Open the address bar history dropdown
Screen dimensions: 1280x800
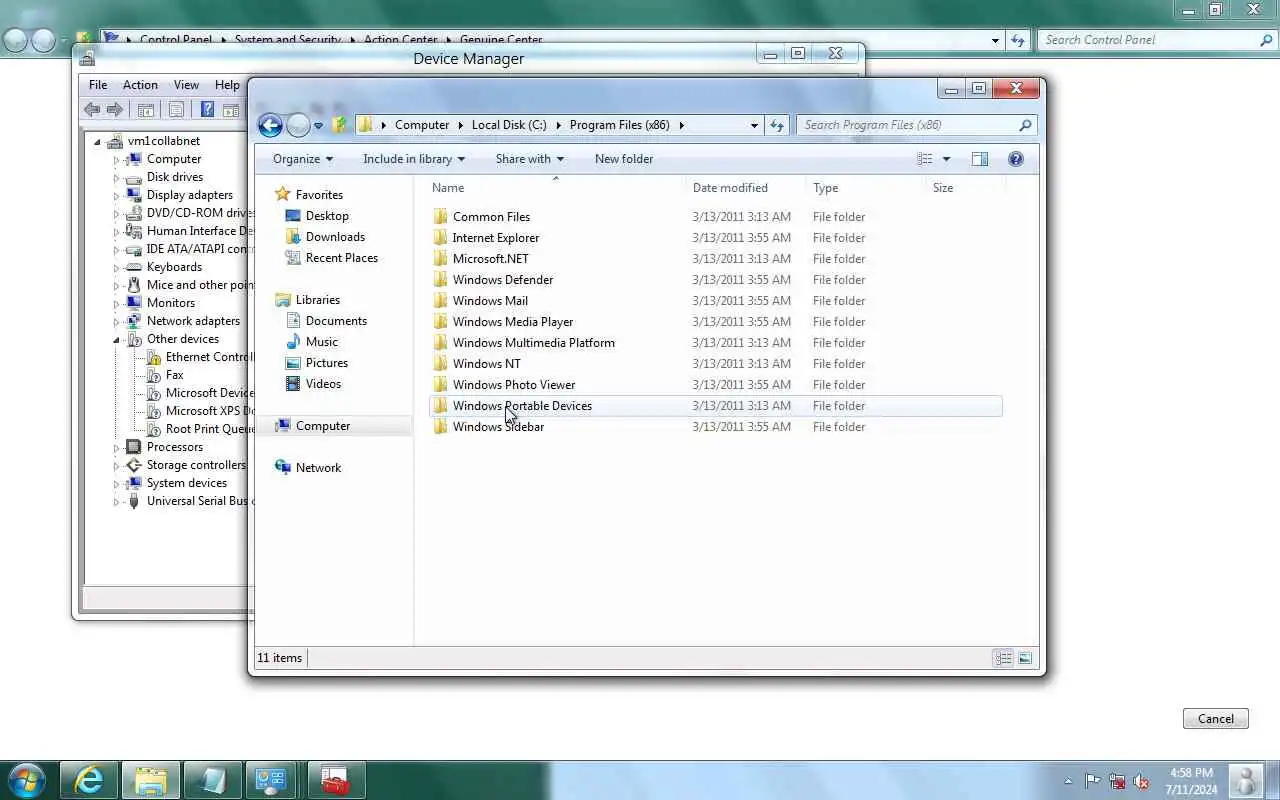click(x=754, y=125)
